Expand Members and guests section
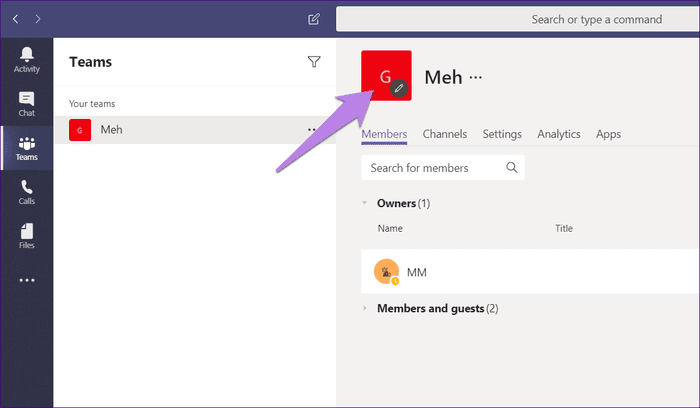Viewport: 700px width, 408px height. [x=365, y=308]
